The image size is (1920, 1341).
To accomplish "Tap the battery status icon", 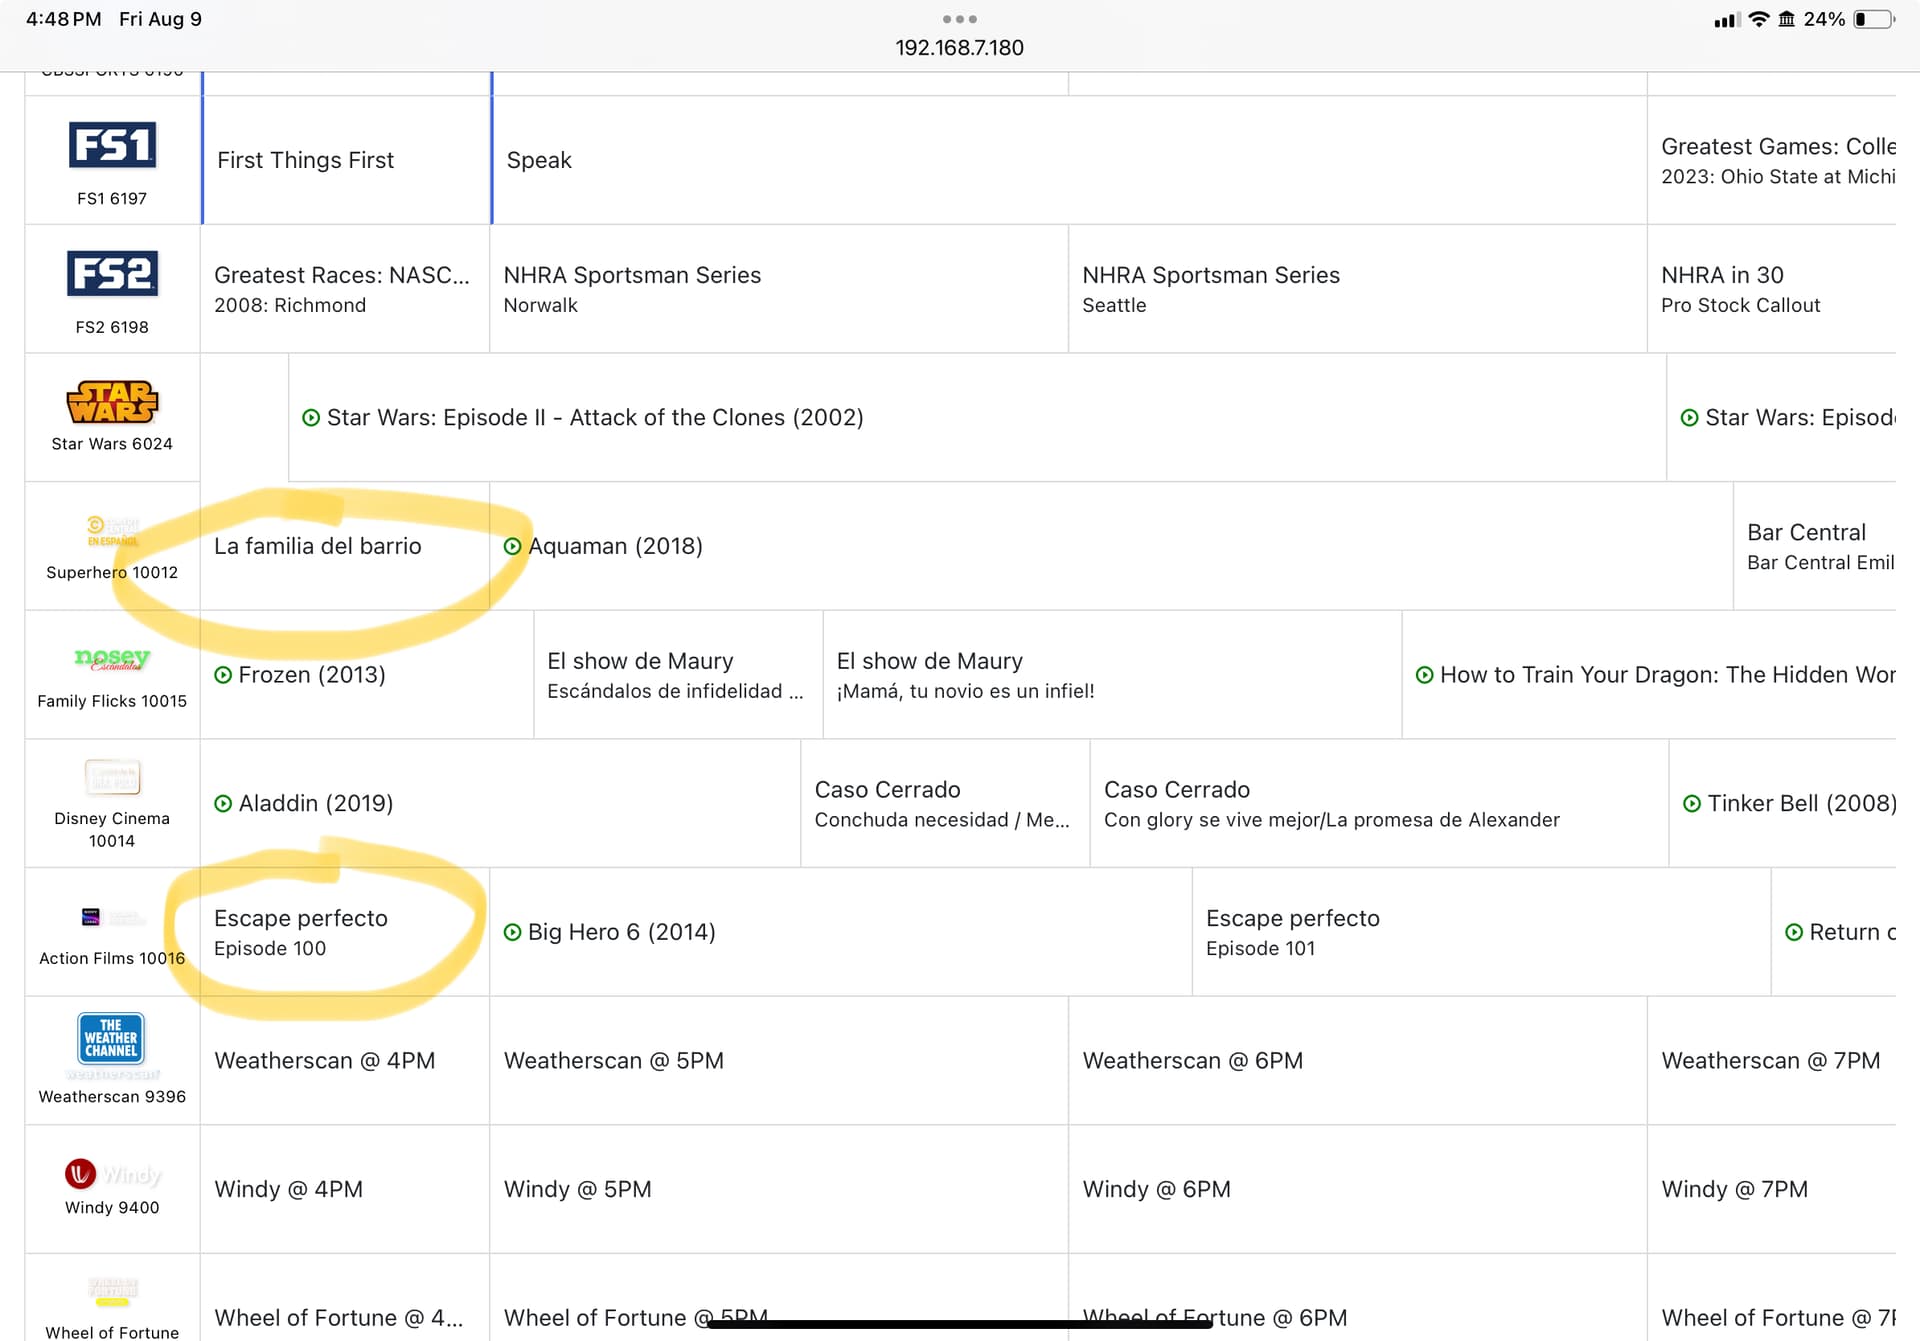I will (1873, 19).
